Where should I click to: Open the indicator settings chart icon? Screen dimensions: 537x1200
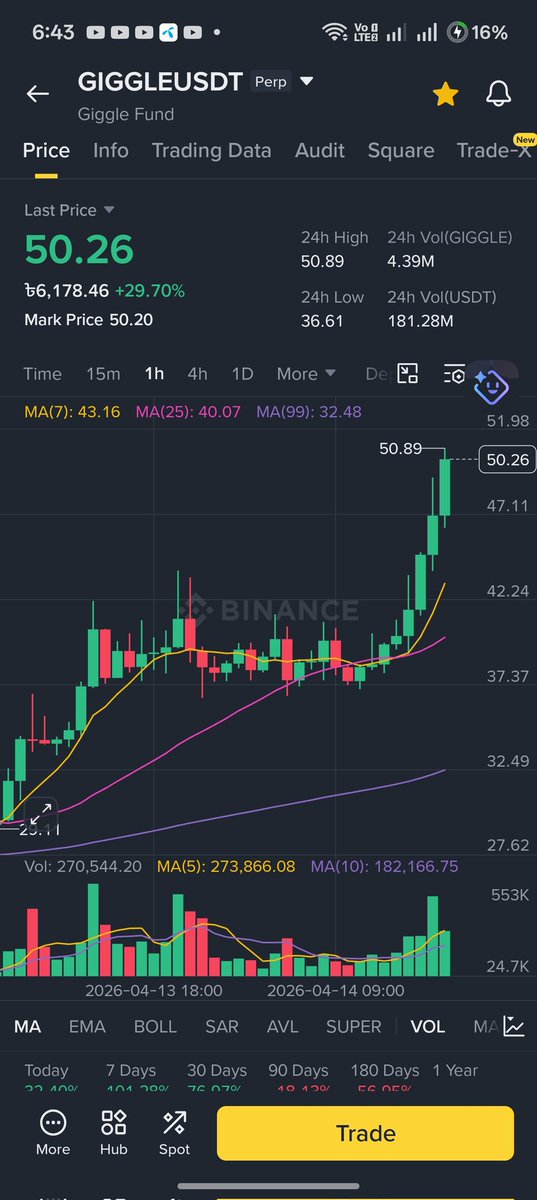click(x=514, y=1026)
